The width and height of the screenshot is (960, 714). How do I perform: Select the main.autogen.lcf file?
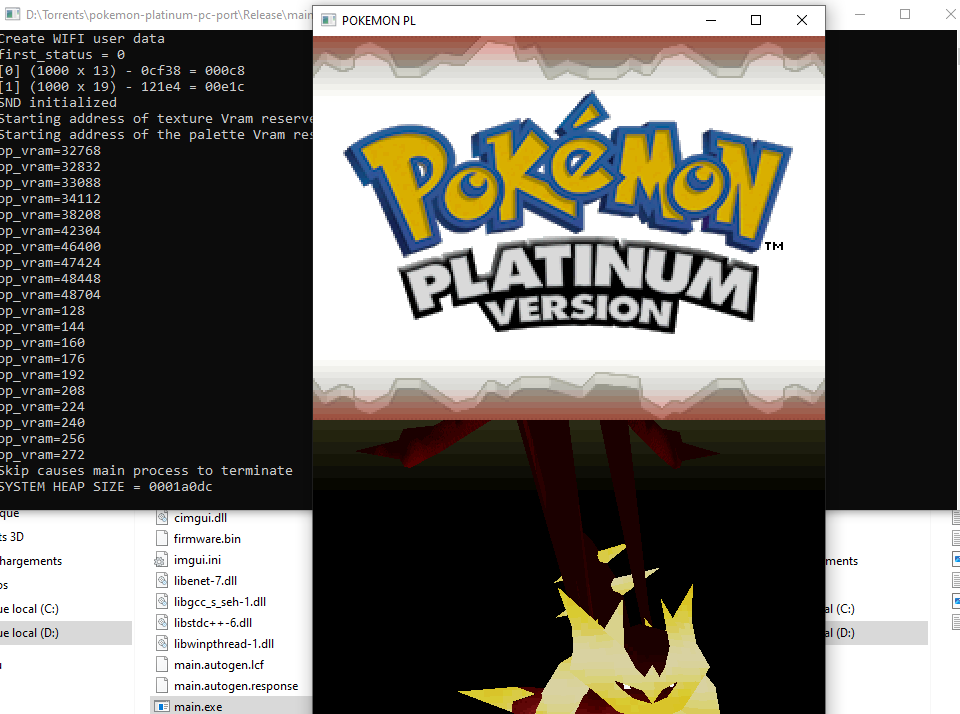pyautogui.click(x=219, y=664)
